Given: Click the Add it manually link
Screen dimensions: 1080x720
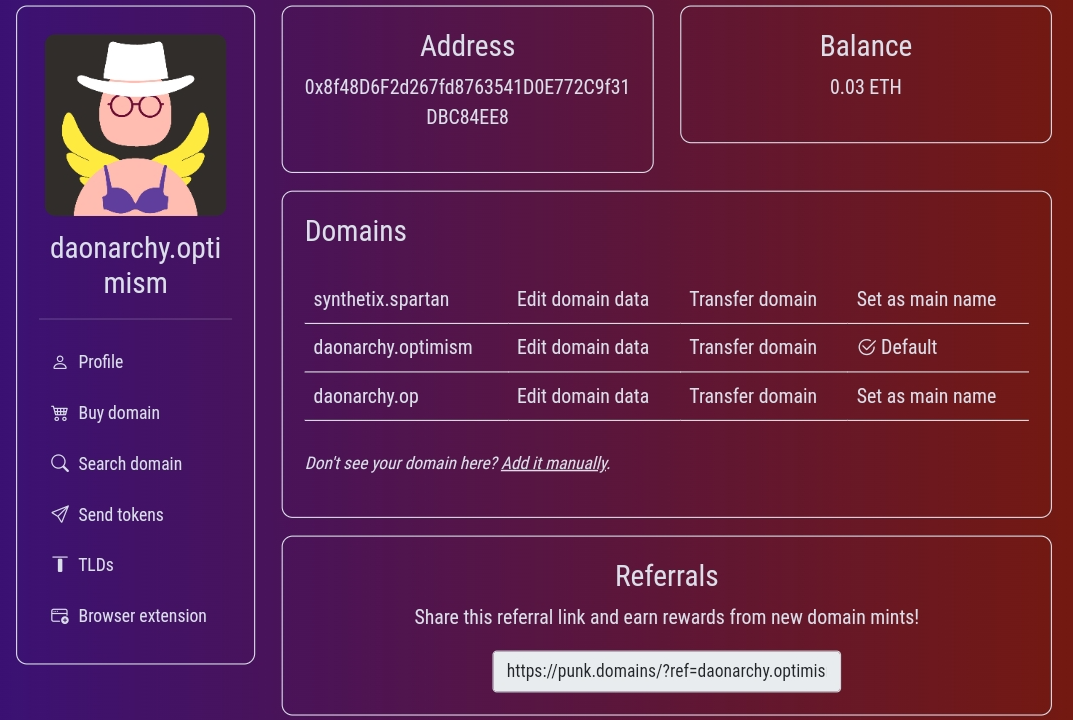Looking at the screenshot, I should [554, 463].
